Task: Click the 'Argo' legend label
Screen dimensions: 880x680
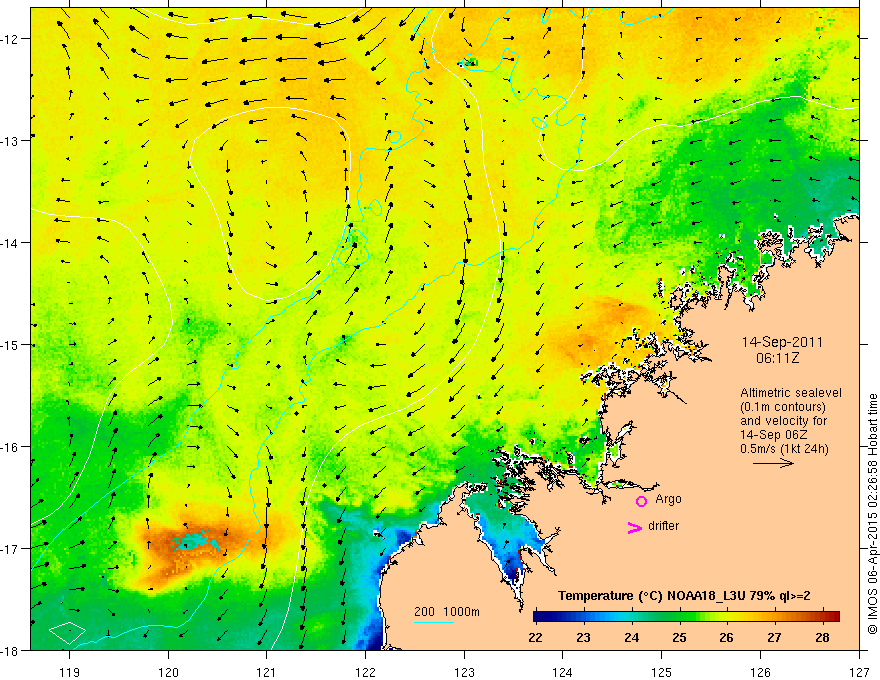Action: (668, 499)
